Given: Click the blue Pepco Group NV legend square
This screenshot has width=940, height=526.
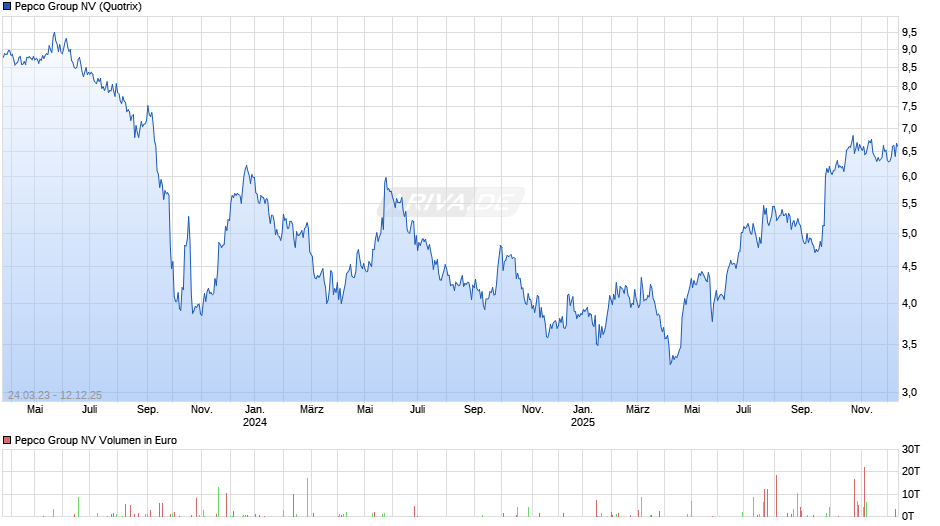Looking at the screenshot, I should [x=7, y=7].
